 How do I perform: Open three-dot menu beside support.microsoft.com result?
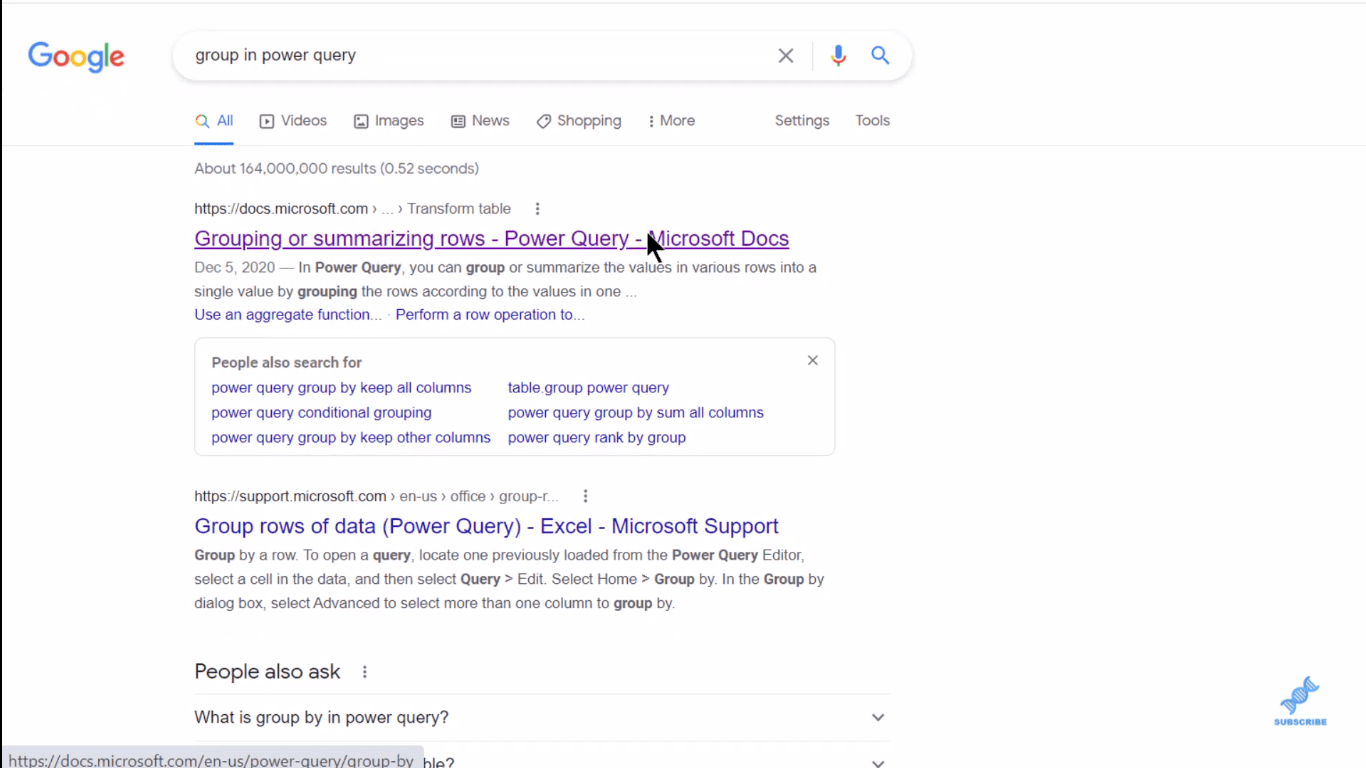585,496
